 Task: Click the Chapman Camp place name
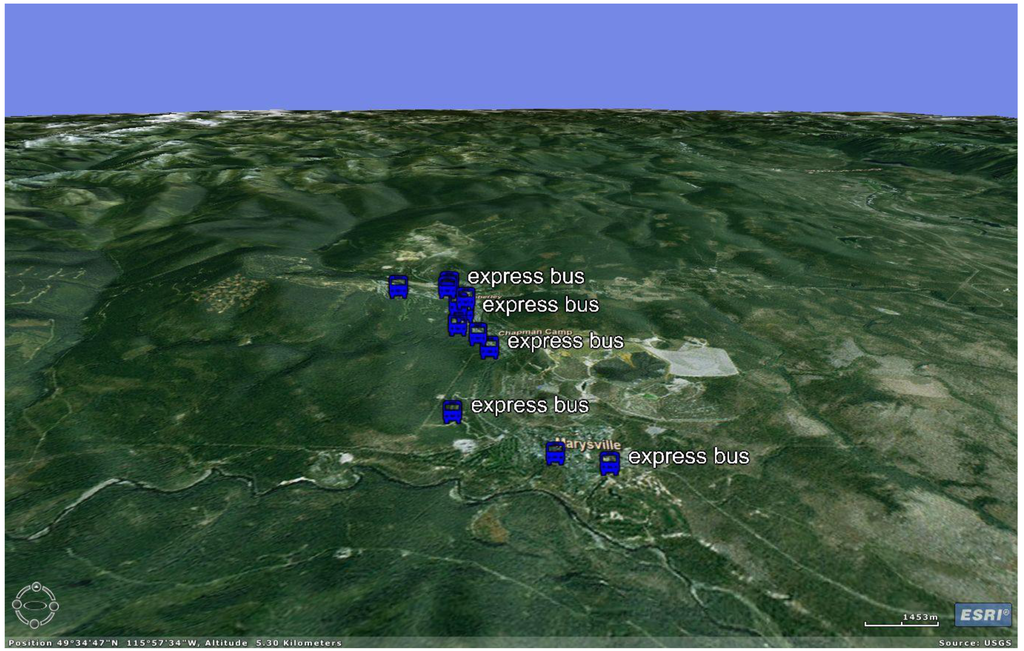tap(535, 332)
